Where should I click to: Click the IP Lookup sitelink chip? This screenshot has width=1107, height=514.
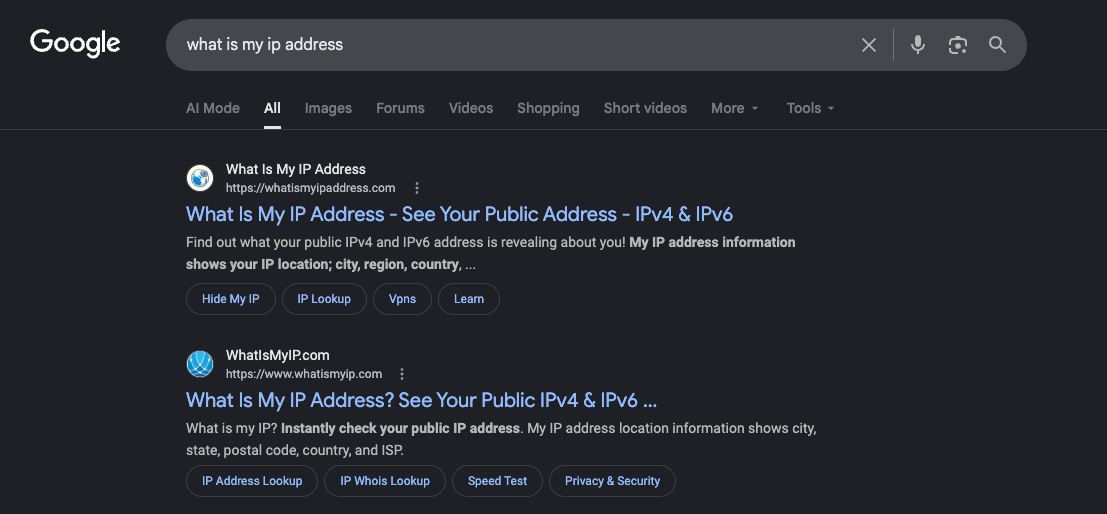click(x=324, y=299)
